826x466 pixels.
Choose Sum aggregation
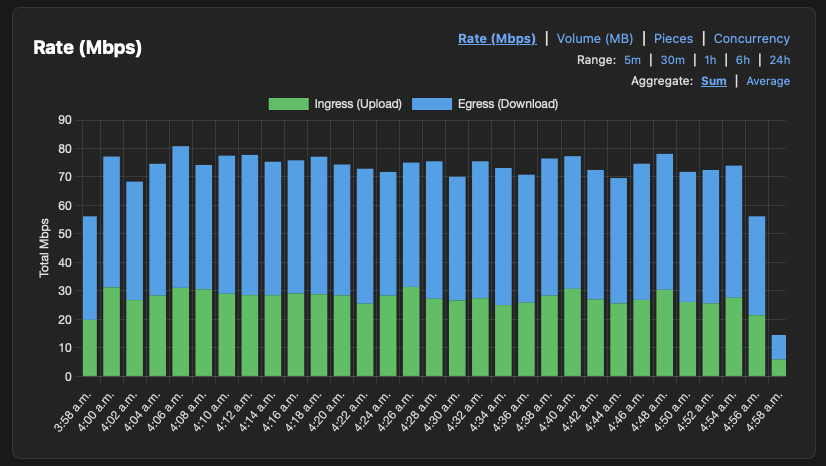(713, 81)
